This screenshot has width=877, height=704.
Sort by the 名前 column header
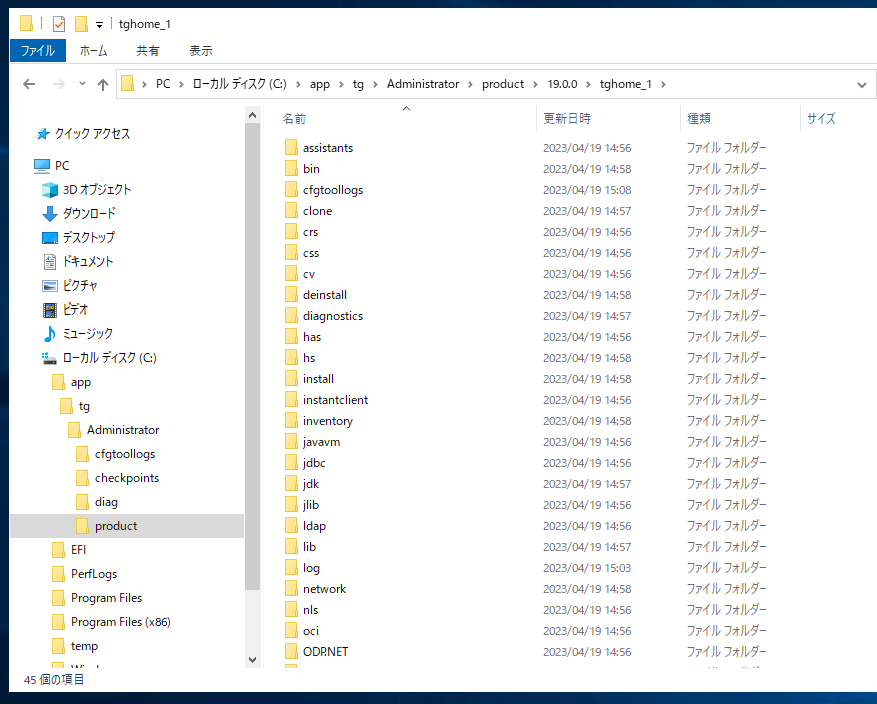click(294, 119)
